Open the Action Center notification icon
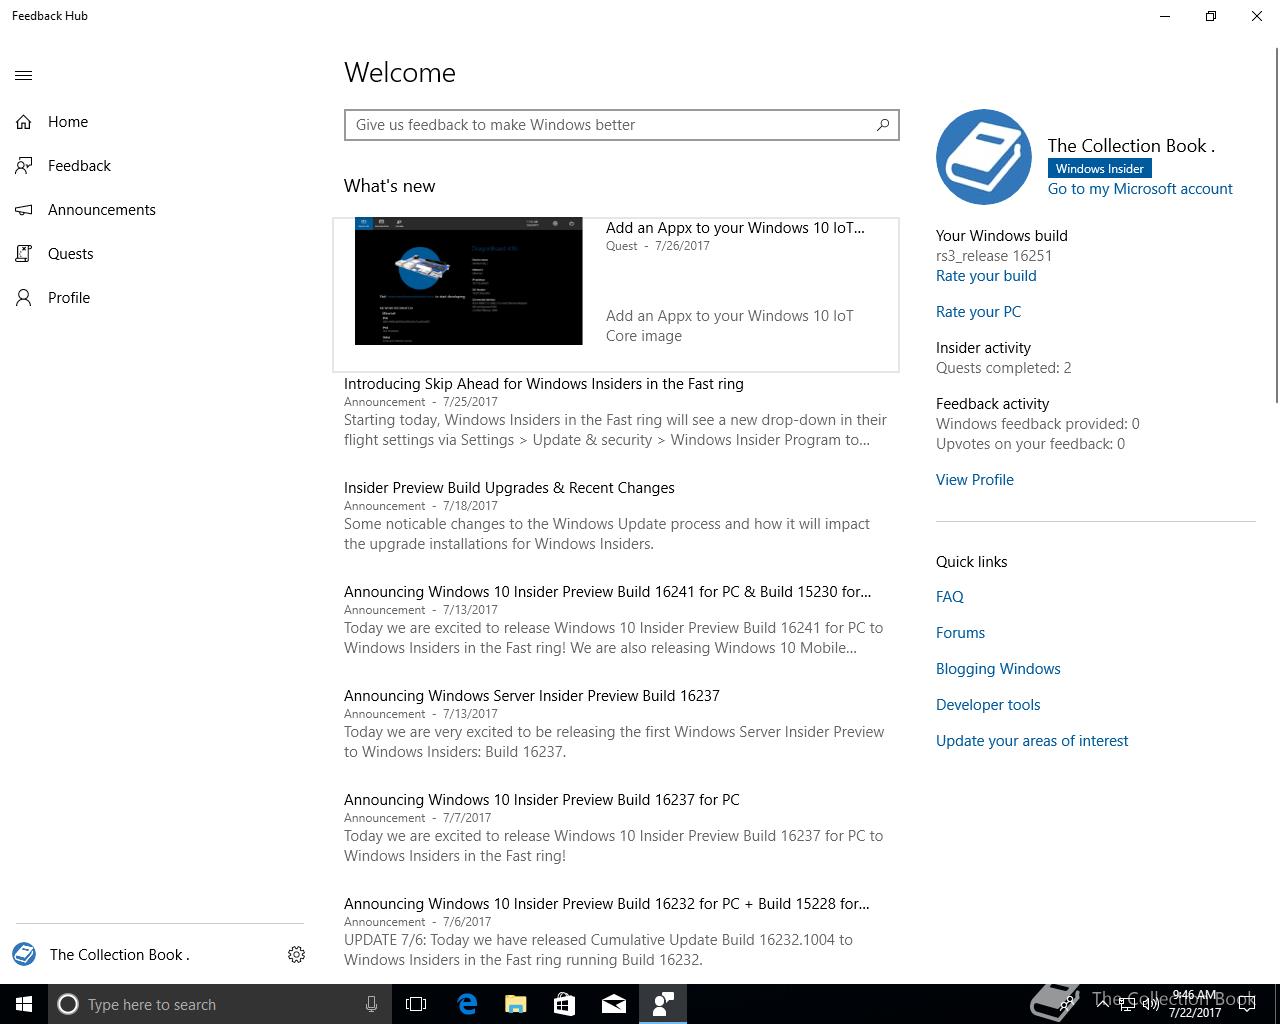Viewport: 1280px width, 1024px height. pyautogui.click(x=1247, y=1004)
